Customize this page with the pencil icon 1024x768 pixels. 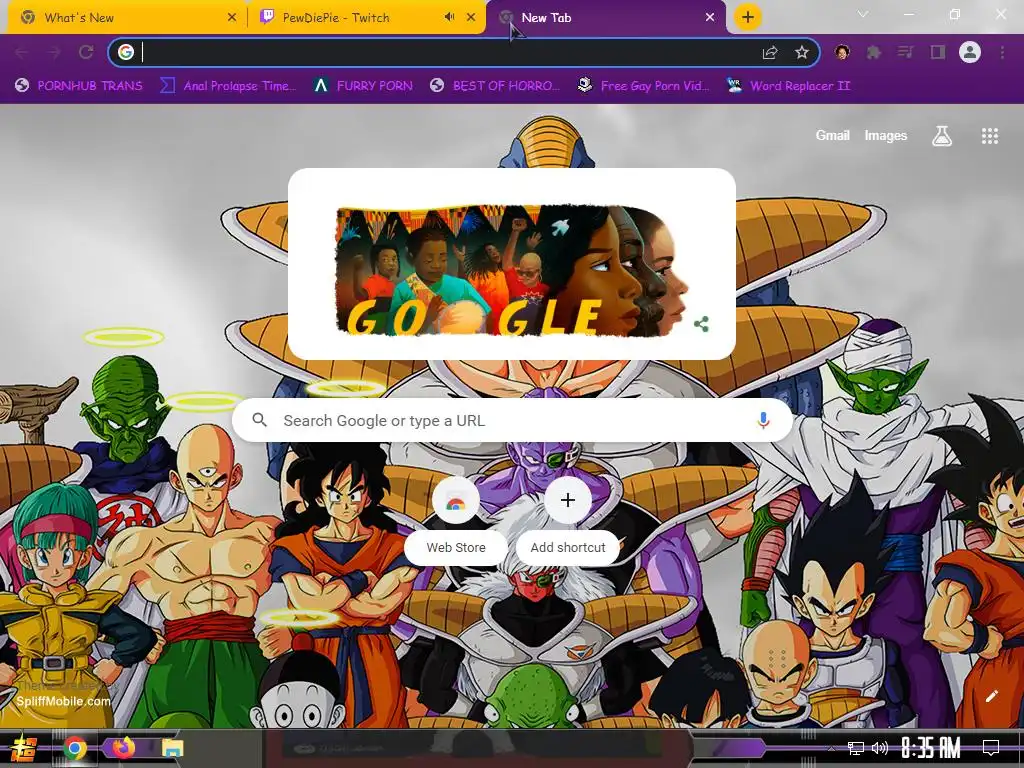[991, 696]
